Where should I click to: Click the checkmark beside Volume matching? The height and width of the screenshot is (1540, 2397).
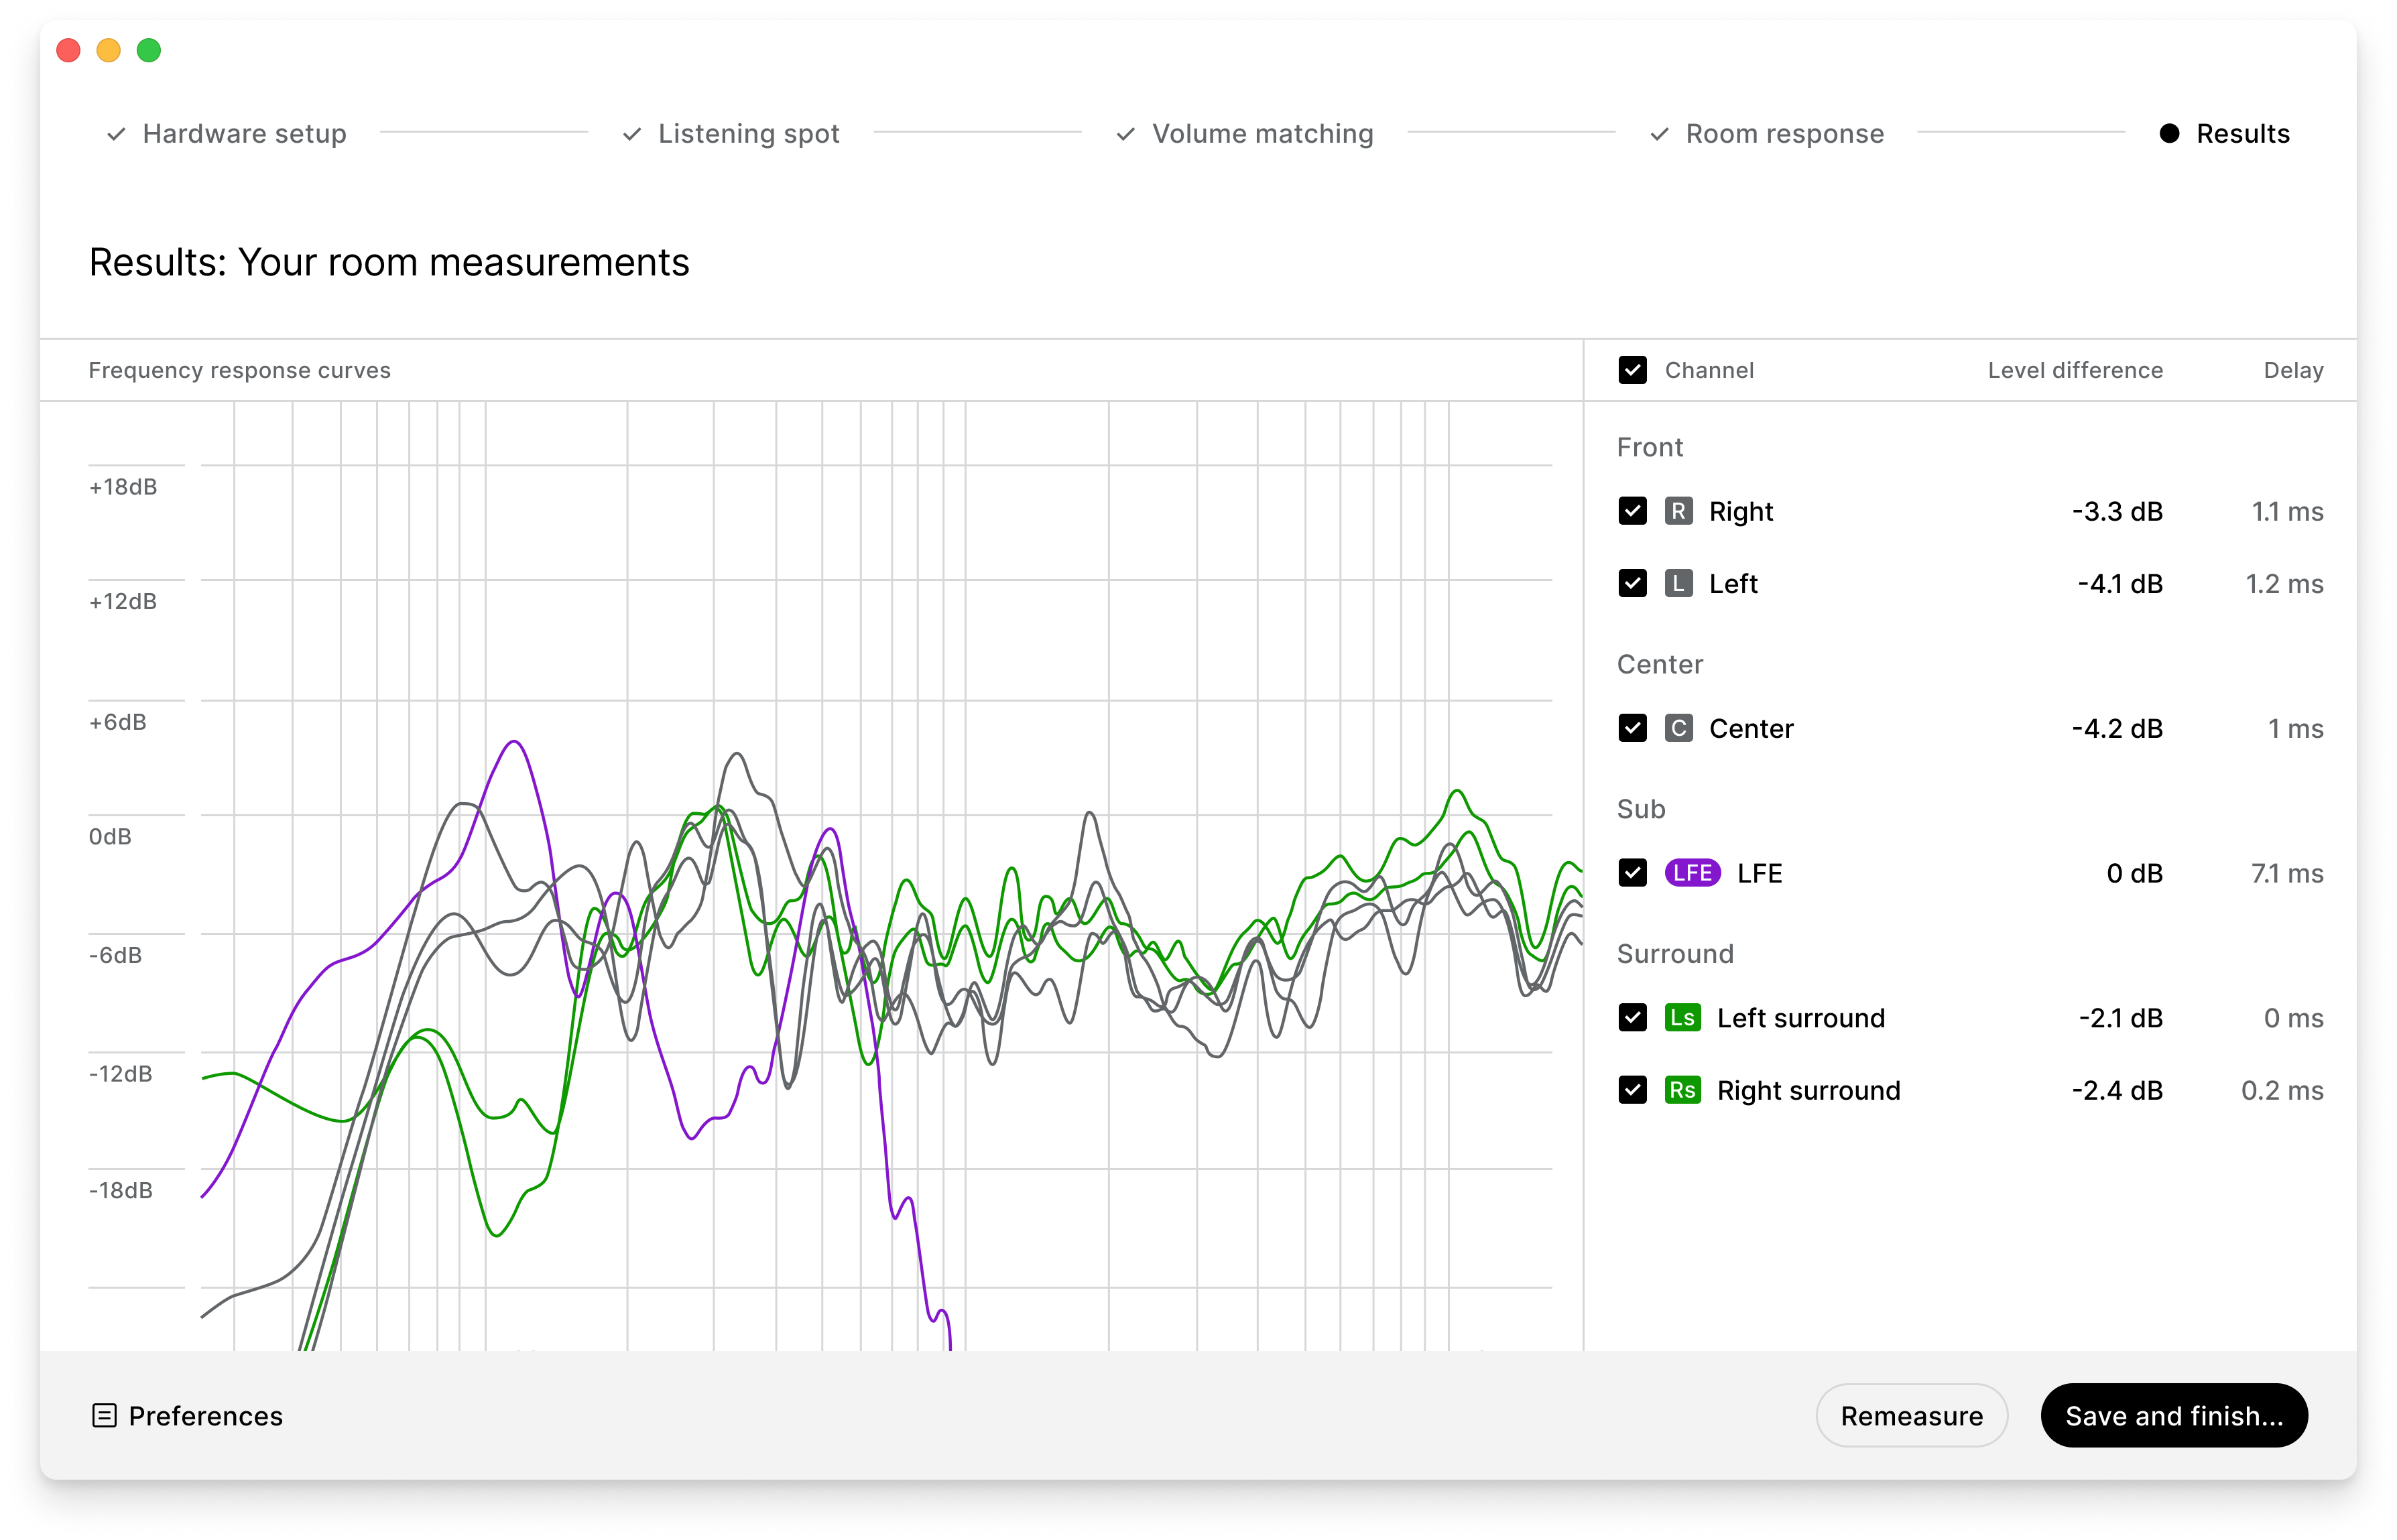1126,133
